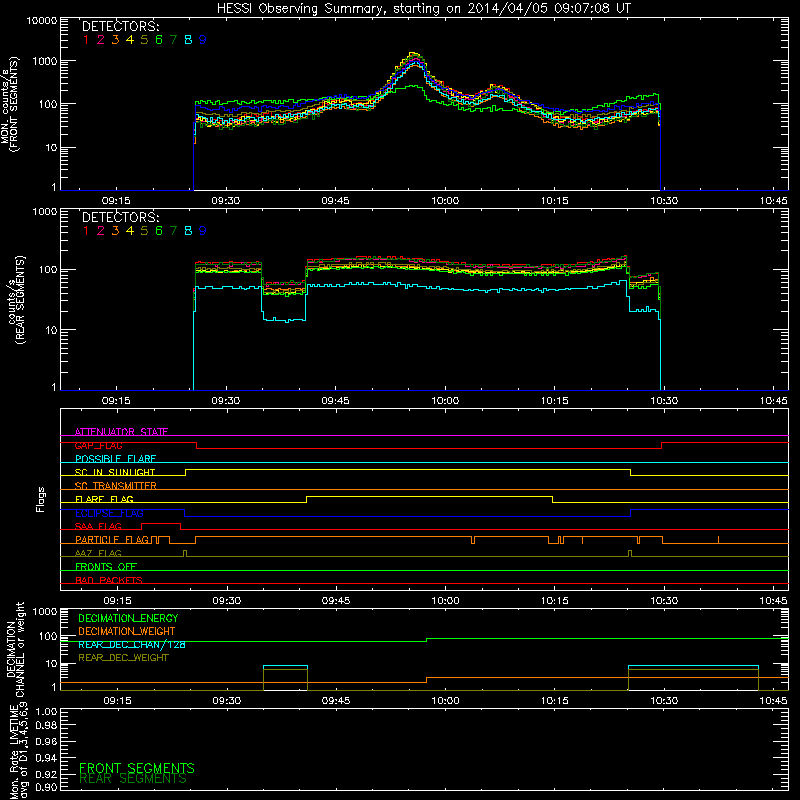Screen dimensions: 800x800
Task: Click the REAR_DEC_CHAN/128 legend label
Action: [x=132, y=644]
